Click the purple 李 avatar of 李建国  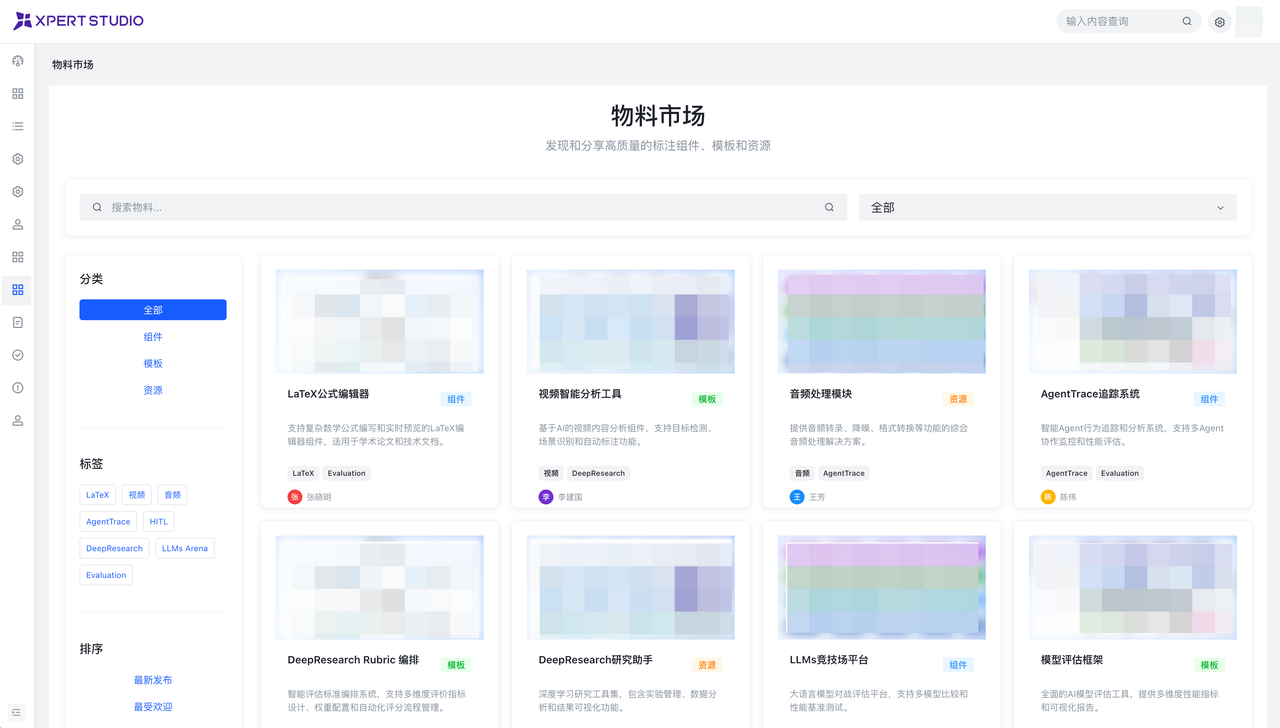tap(546, 497)
